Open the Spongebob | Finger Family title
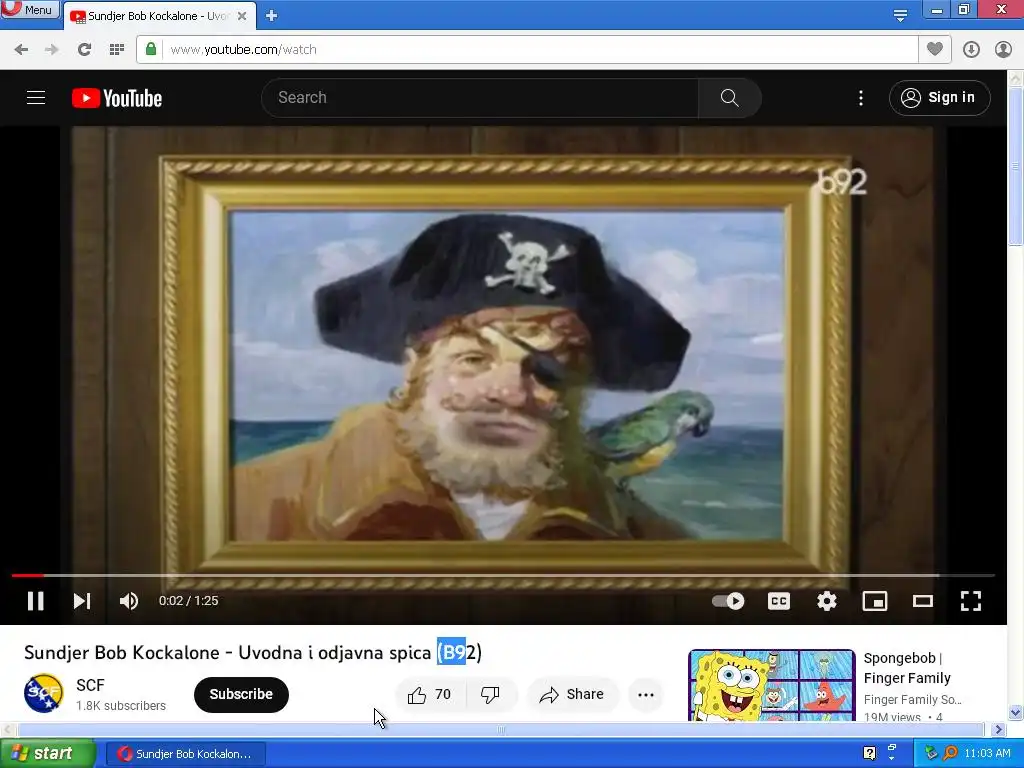 pyautogui.click(x=907, y=668)
